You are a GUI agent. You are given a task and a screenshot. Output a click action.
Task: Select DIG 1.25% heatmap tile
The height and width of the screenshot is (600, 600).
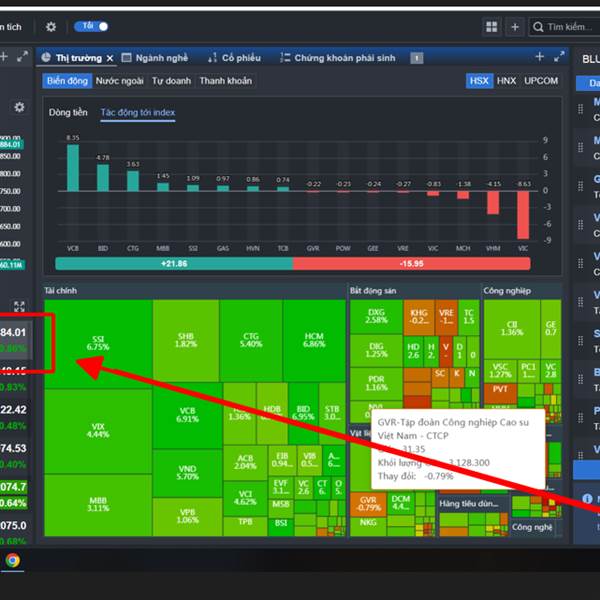click(377, 351)
